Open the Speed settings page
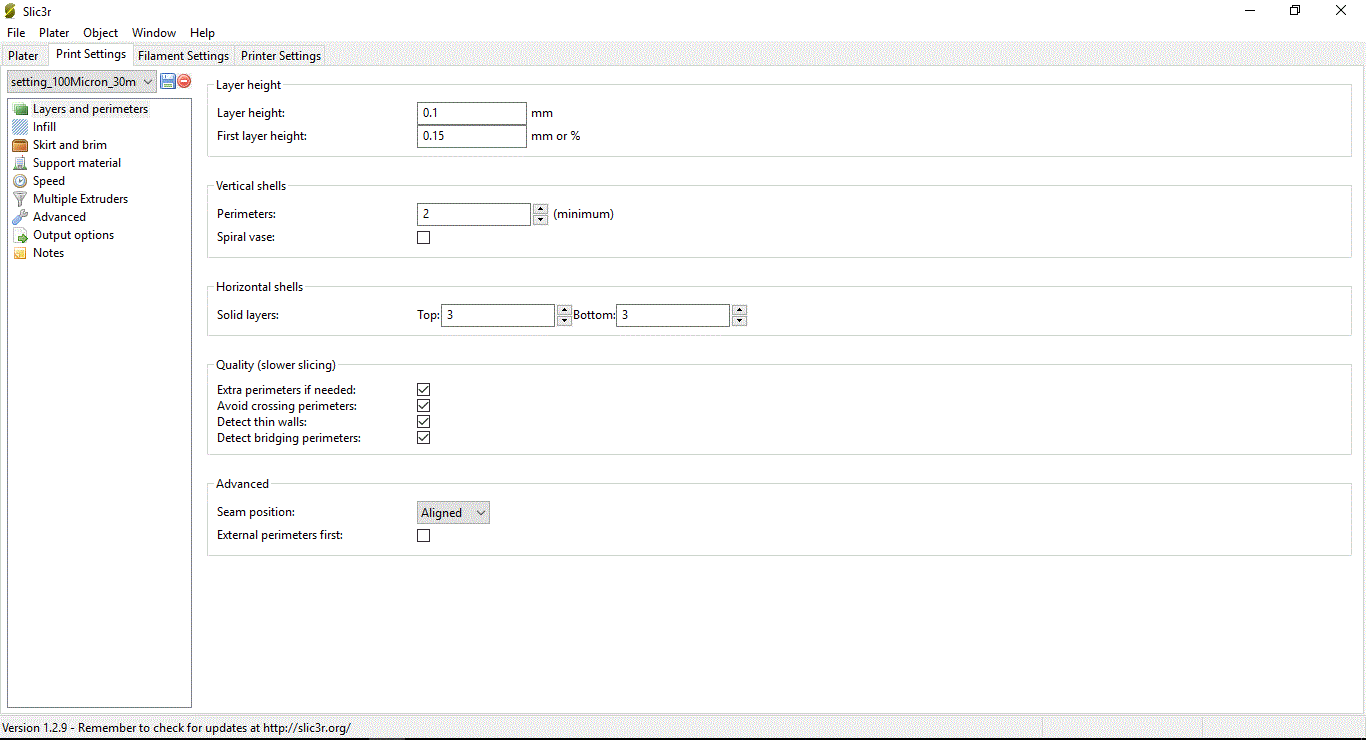This screenshot has height=740, width=1366. tap(49, 181)
